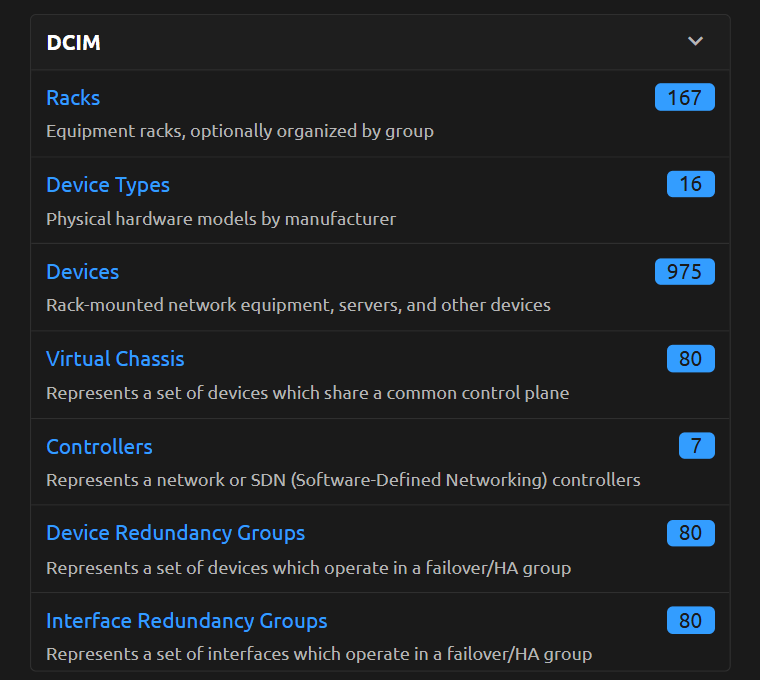Click the Racks description text
Screen dimensions: 760x680
click(240, 131)
